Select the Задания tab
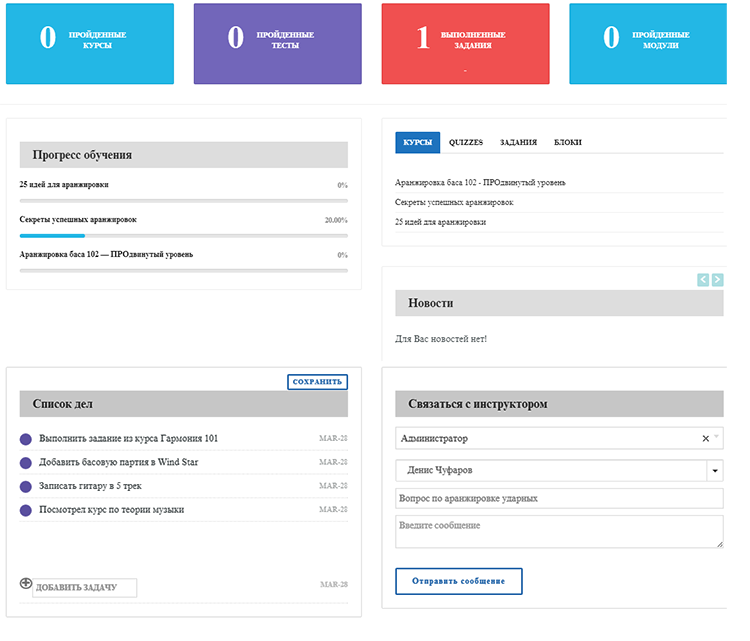The image size is (750, 641). [x=518, y=143]
